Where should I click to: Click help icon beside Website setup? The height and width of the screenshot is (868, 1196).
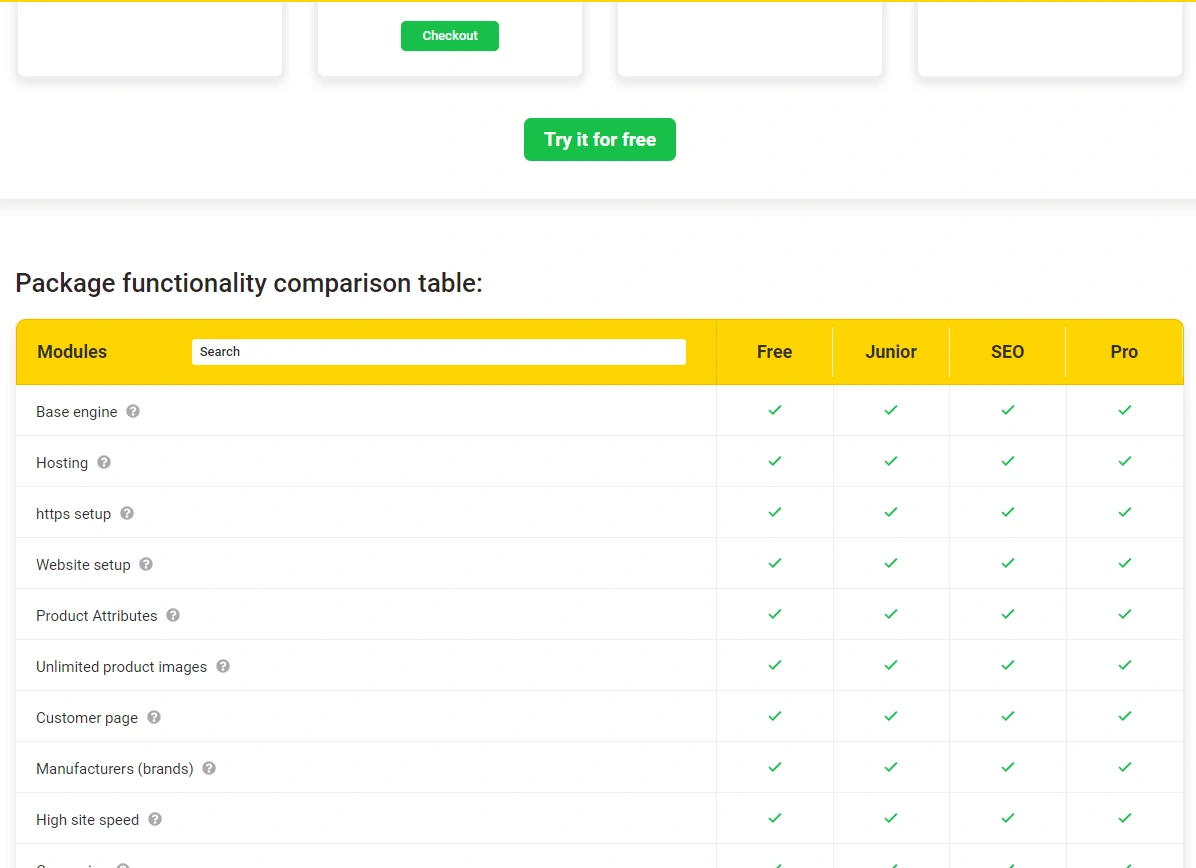pyautogui.click(x=146, y=564)
